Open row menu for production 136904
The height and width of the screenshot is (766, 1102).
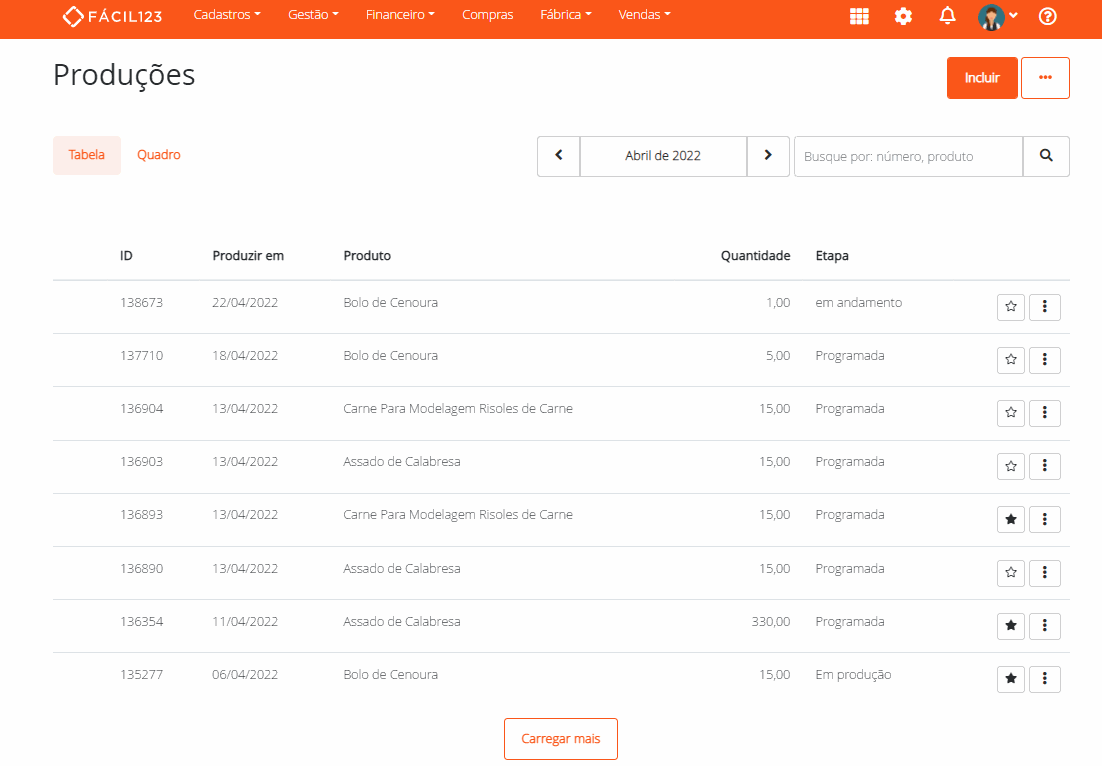pyautogui.click(x=1044, y=413)
